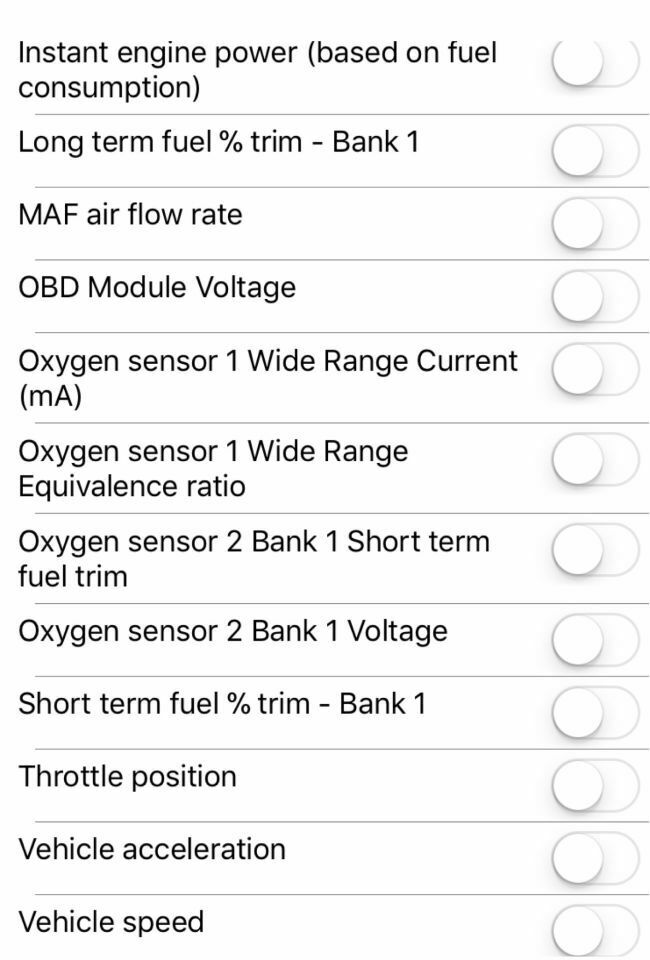The image size is (650, 960).
Task: Tap the Vehicle acceleration label
Action: pos(152,849)
